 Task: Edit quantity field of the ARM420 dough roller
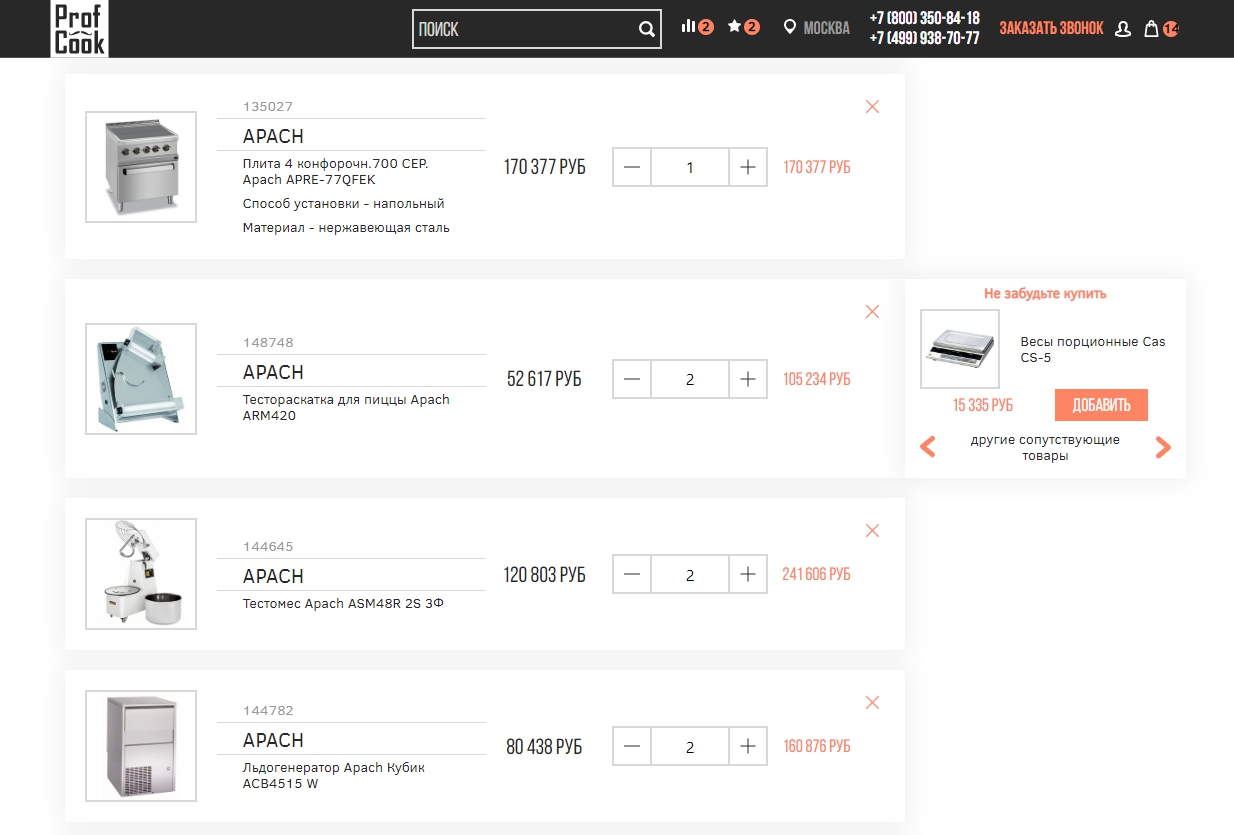pos(690,379)
